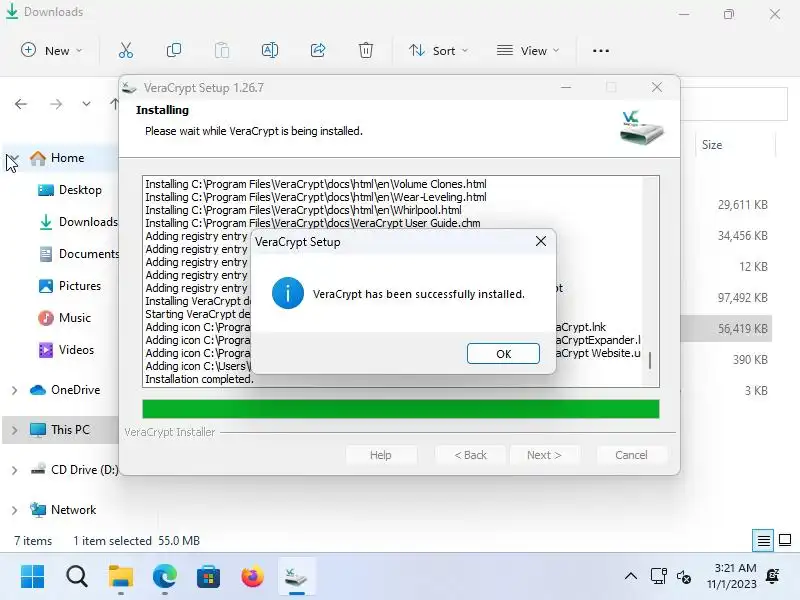Select the file sized 56,419 KB
The width and height of the screenshot is (800, 600).
[742, 329]
